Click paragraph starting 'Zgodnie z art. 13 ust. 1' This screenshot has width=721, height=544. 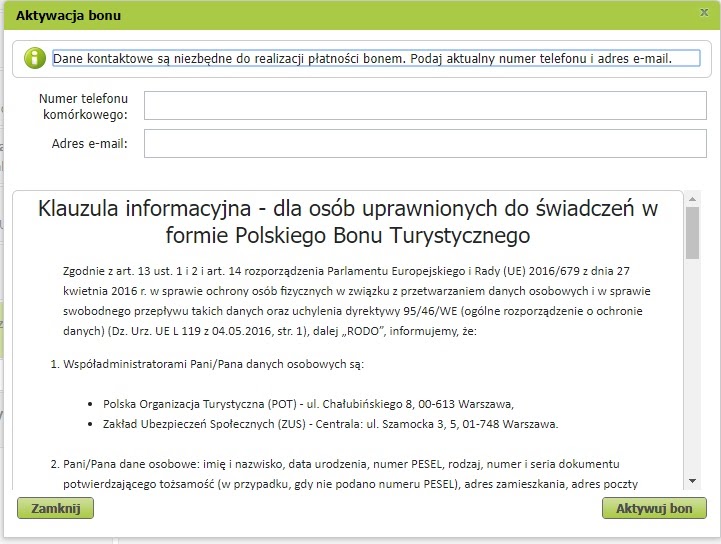coord(357,301)
